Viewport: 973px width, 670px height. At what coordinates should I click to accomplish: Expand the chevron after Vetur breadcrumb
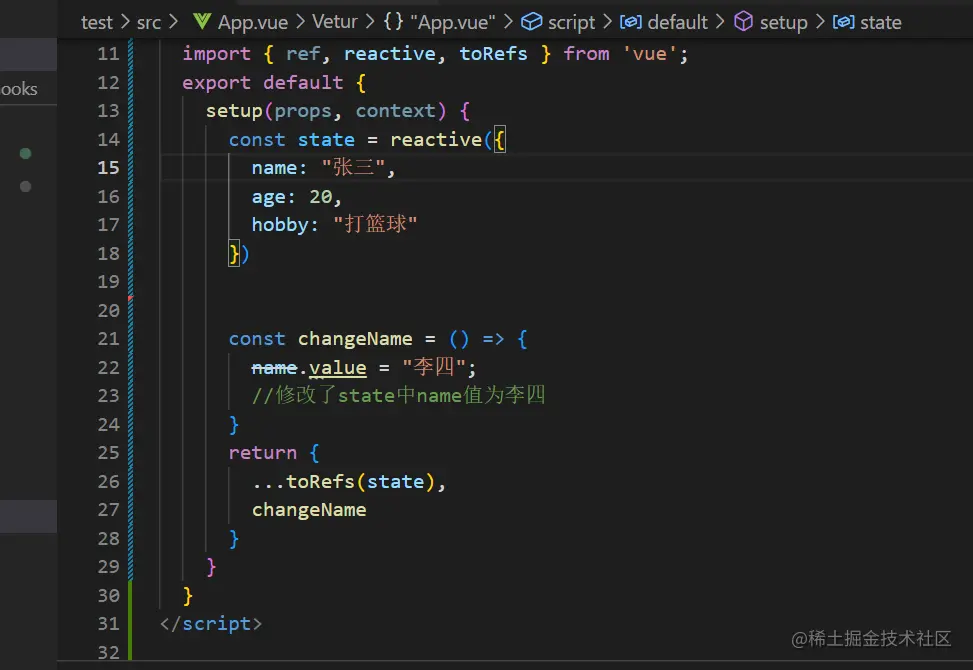[x=370, y=22]
